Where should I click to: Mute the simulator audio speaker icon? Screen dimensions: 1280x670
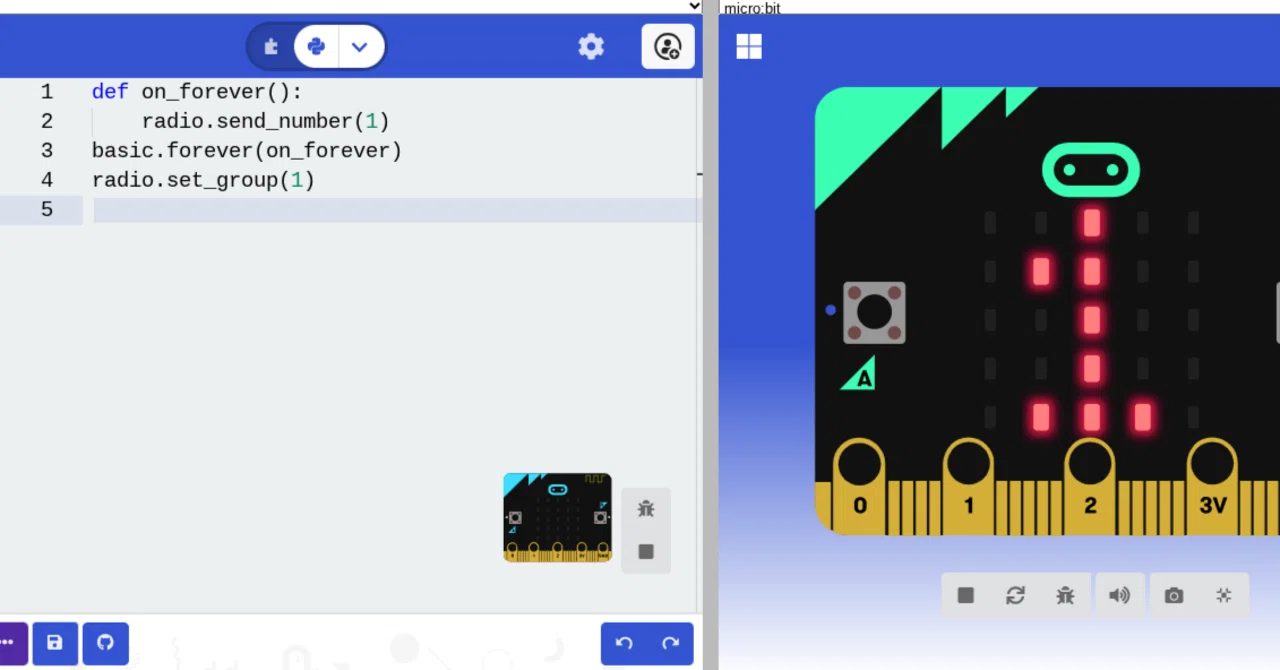tap(1119, 595)
